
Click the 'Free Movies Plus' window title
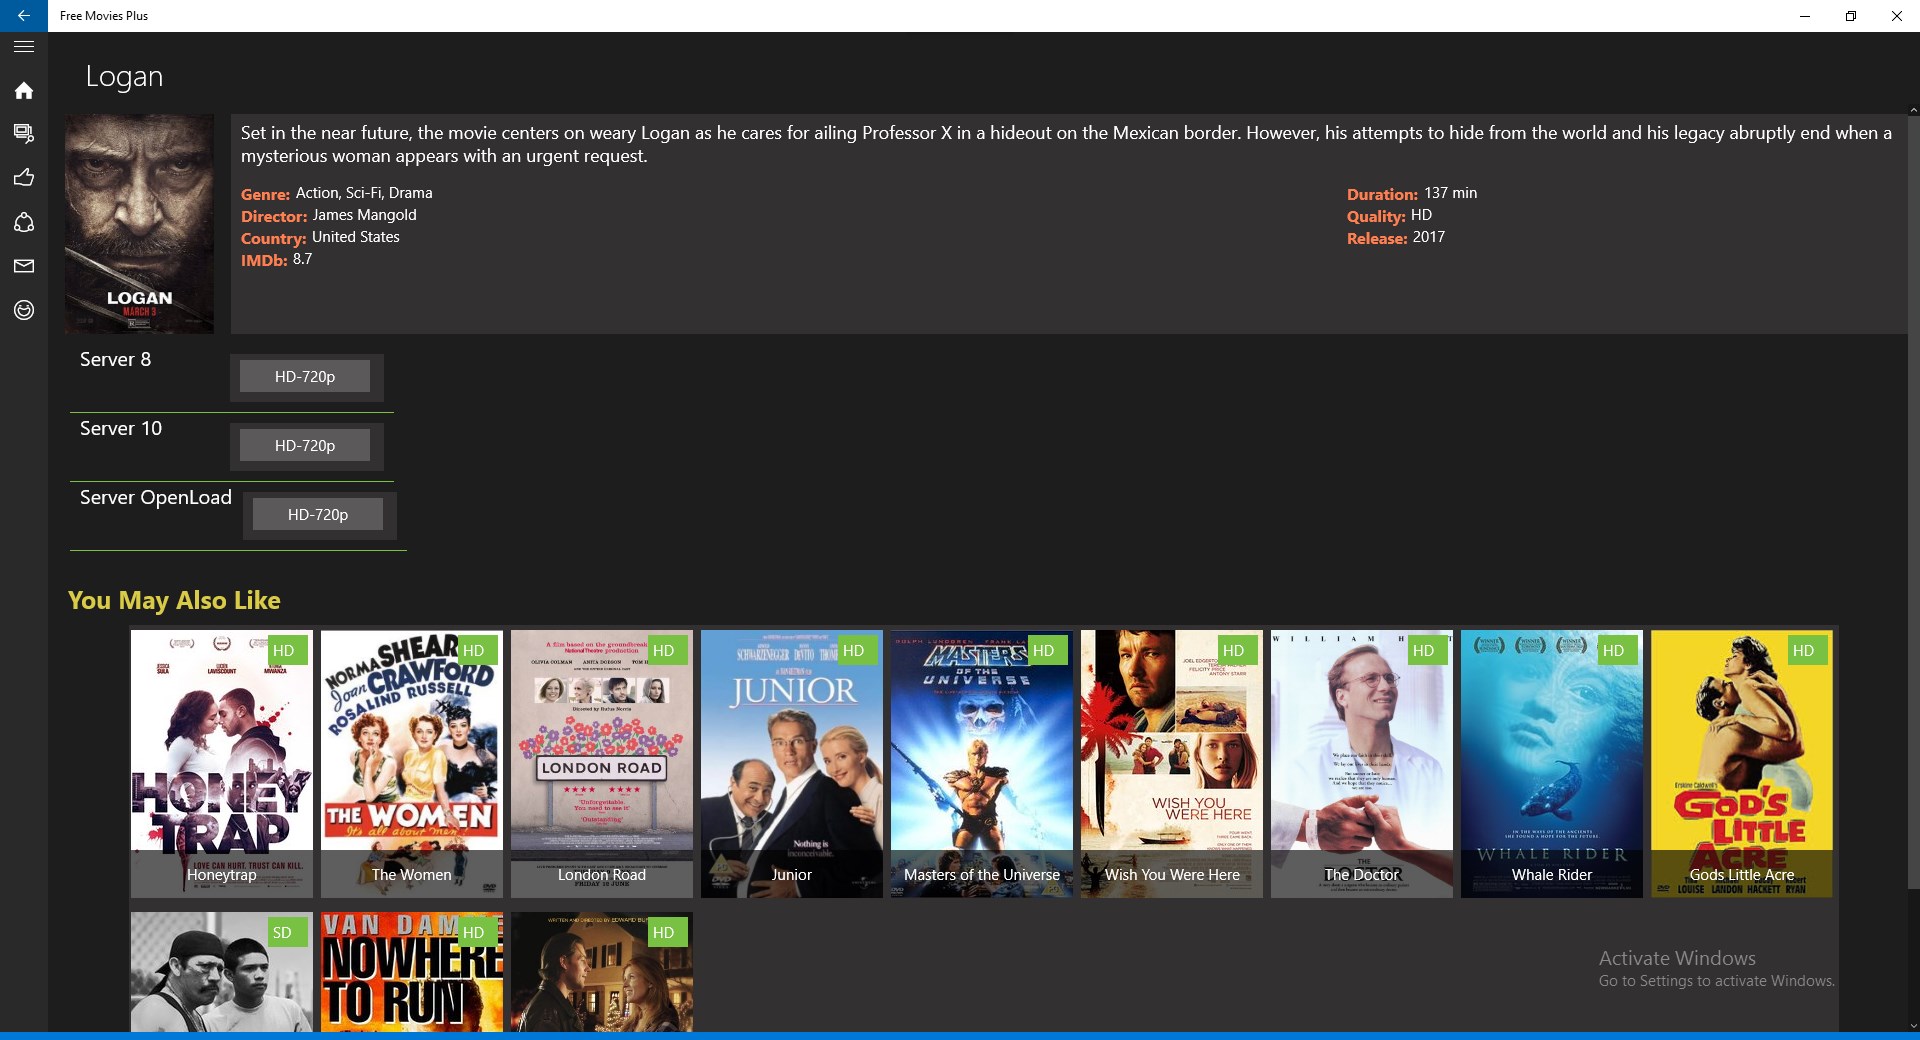[x=104, y=16]
